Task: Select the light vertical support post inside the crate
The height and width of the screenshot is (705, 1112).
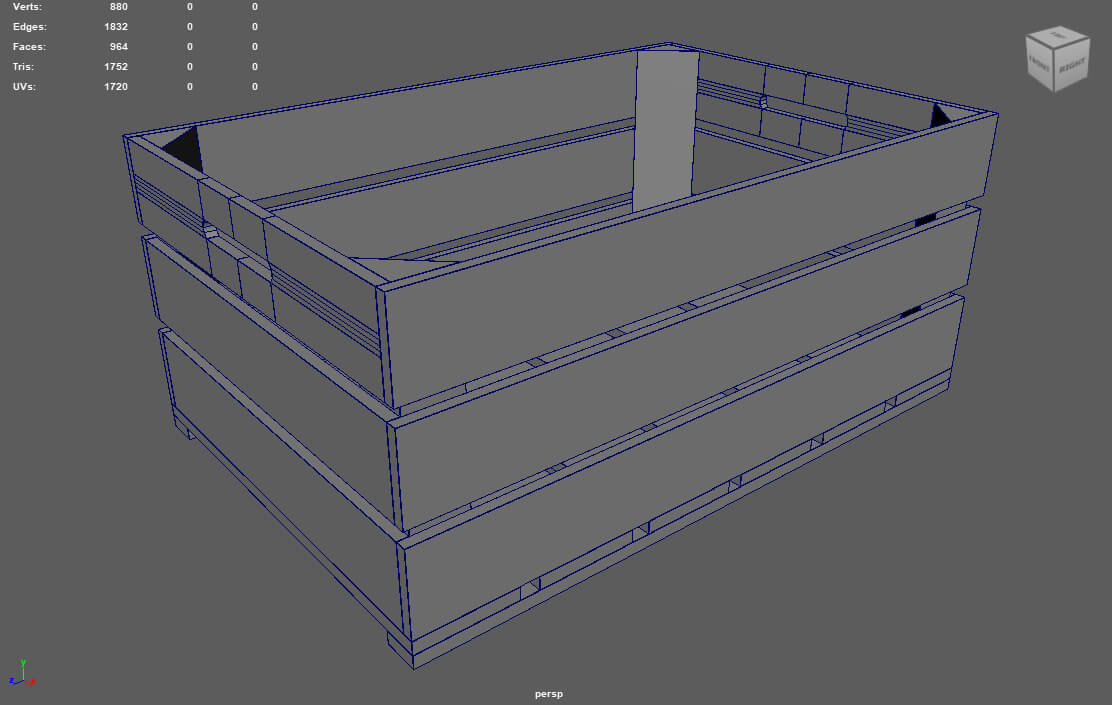Action: (665, 130)
